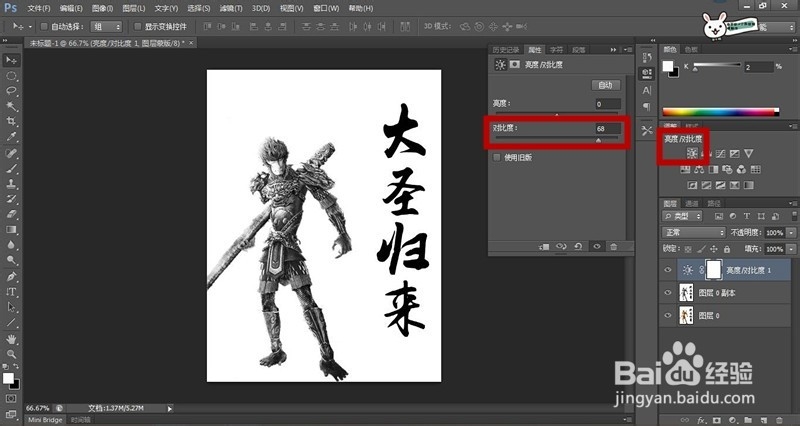The image size is (800, 426).
Task: Select the Eyedropper tool
Action: pyautogui.click(x=11, y=137)
